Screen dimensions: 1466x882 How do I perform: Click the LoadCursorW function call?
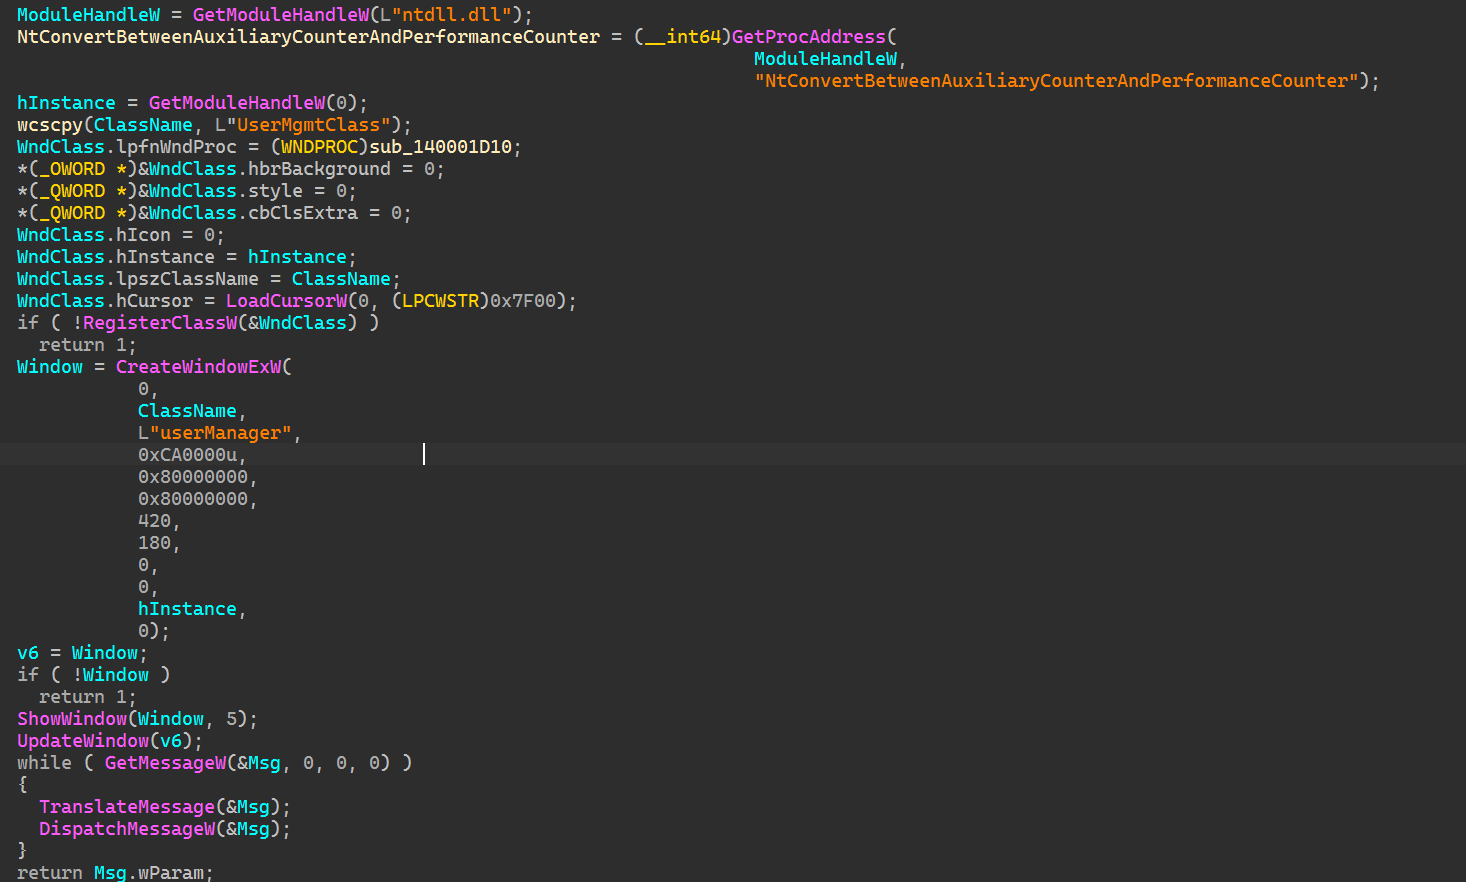286,301
